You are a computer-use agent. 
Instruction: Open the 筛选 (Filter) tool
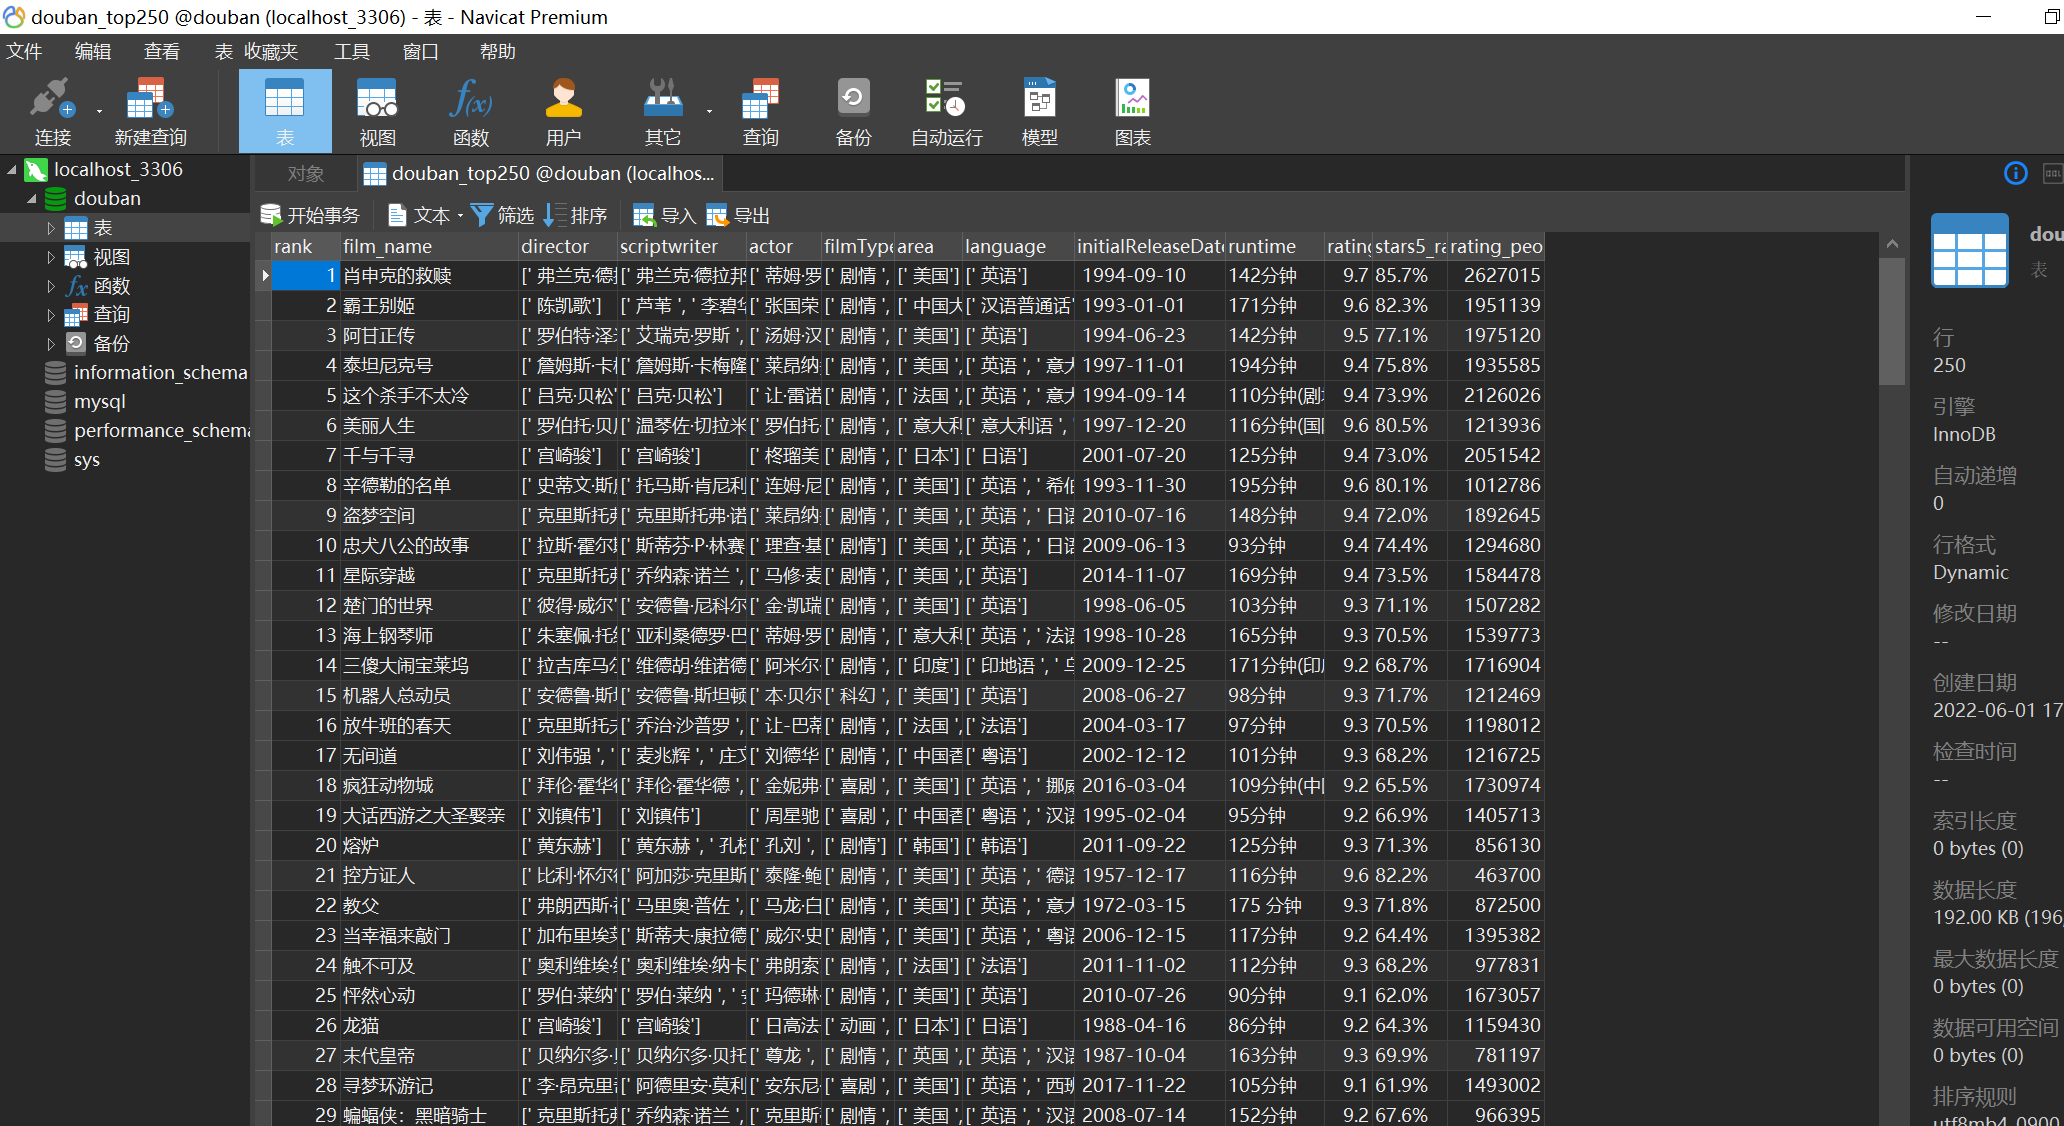point(503,215)
